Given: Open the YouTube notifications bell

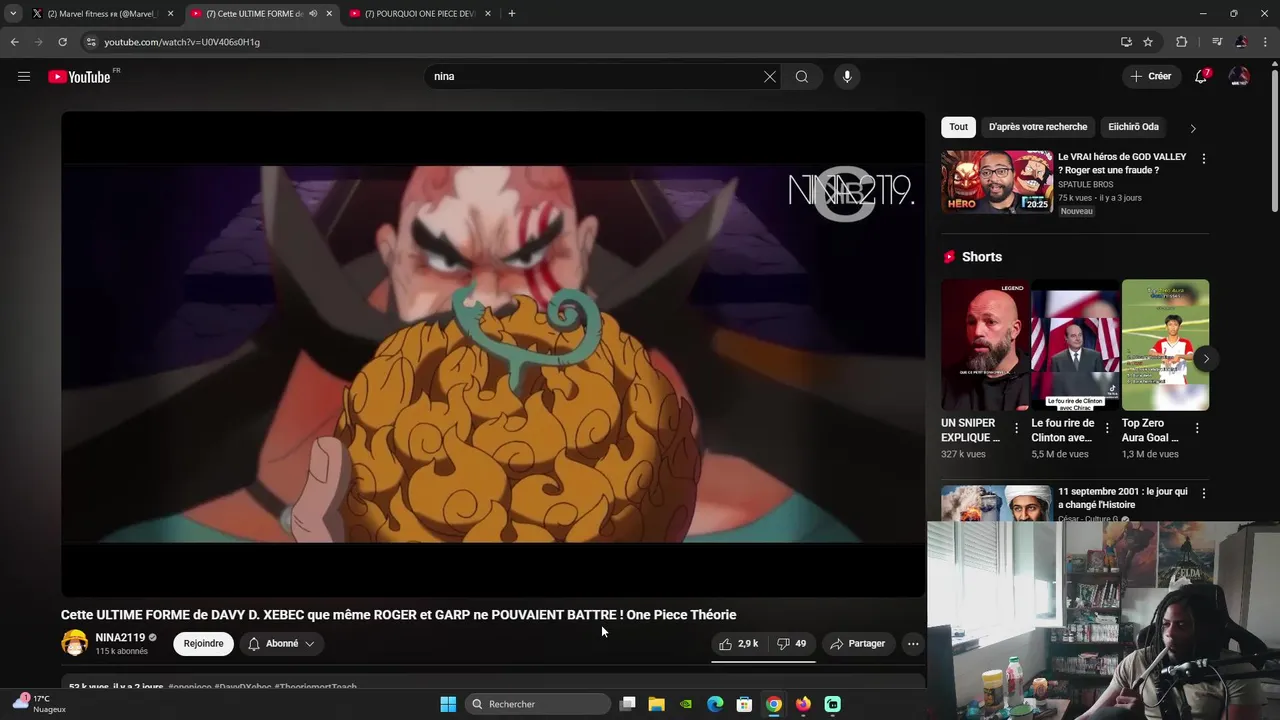Looking at the screenshot, I should click(x=1201, y=76).
